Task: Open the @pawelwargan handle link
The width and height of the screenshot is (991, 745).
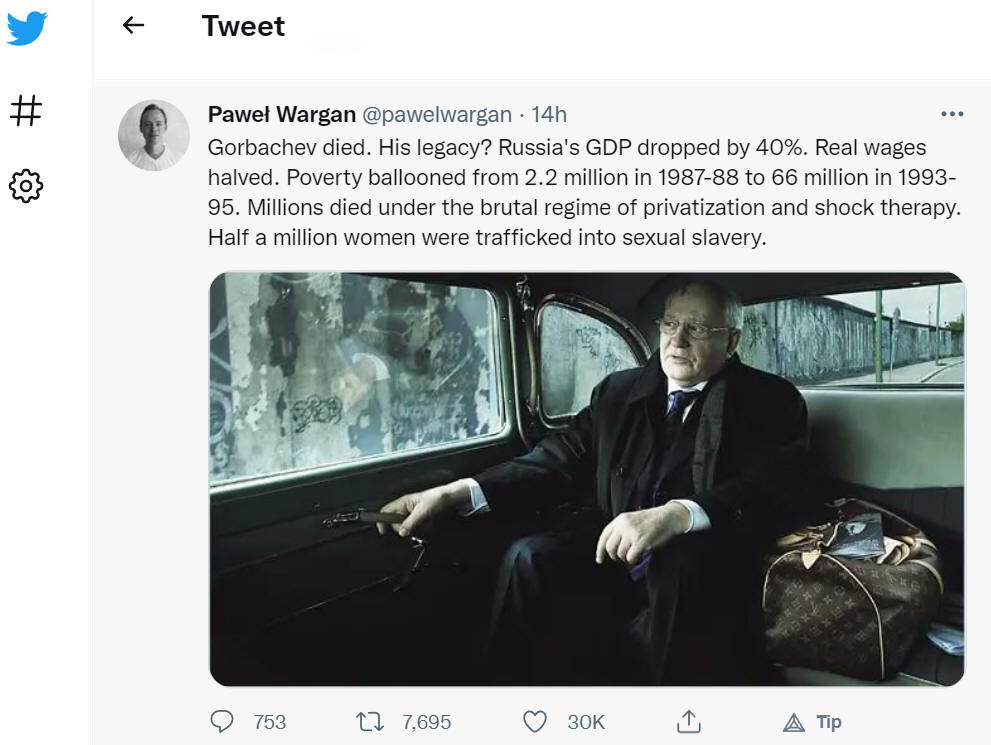Action: pos(437,114)
